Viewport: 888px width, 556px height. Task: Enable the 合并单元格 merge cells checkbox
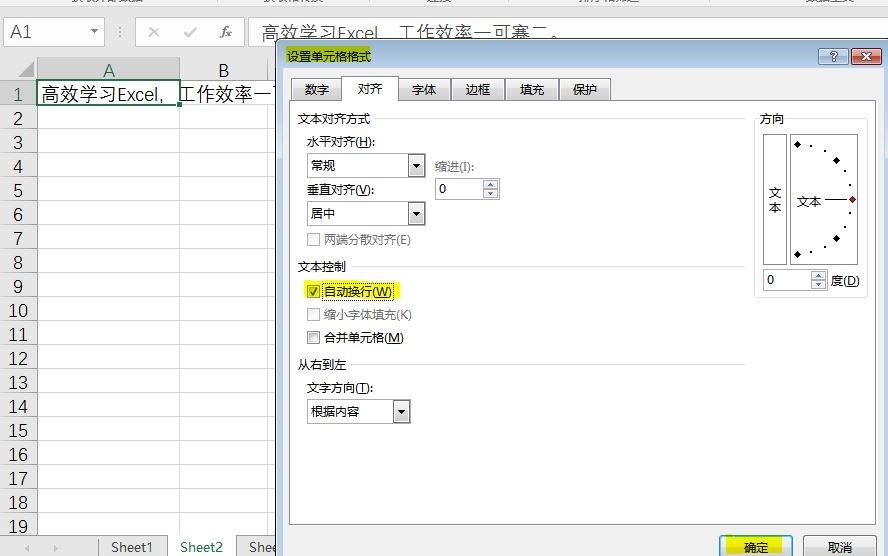pyautogui.click(x=314, y=338)
